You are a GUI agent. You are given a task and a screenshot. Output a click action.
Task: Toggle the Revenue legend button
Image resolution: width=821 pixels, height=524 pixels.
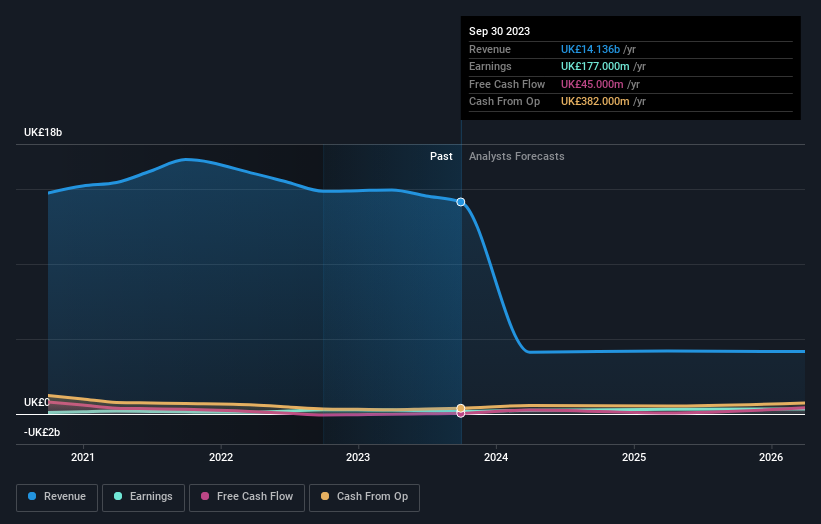coord(57,497)
